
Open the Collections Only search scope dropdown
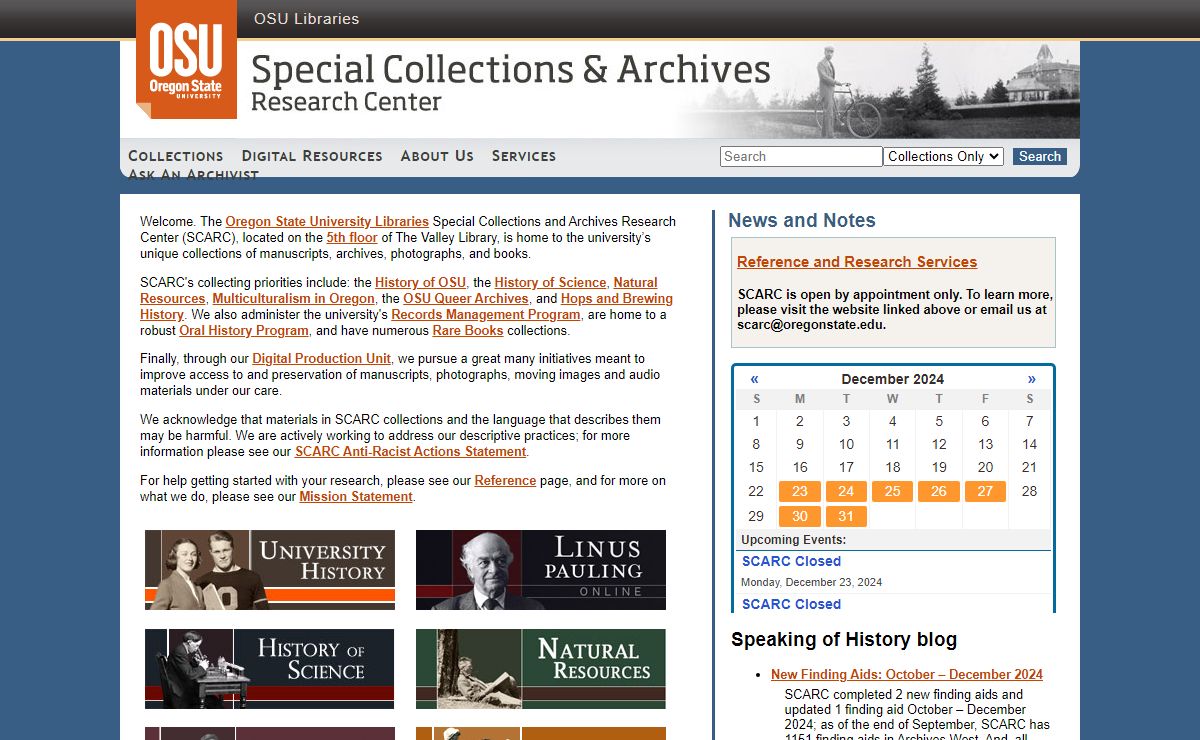943,156
